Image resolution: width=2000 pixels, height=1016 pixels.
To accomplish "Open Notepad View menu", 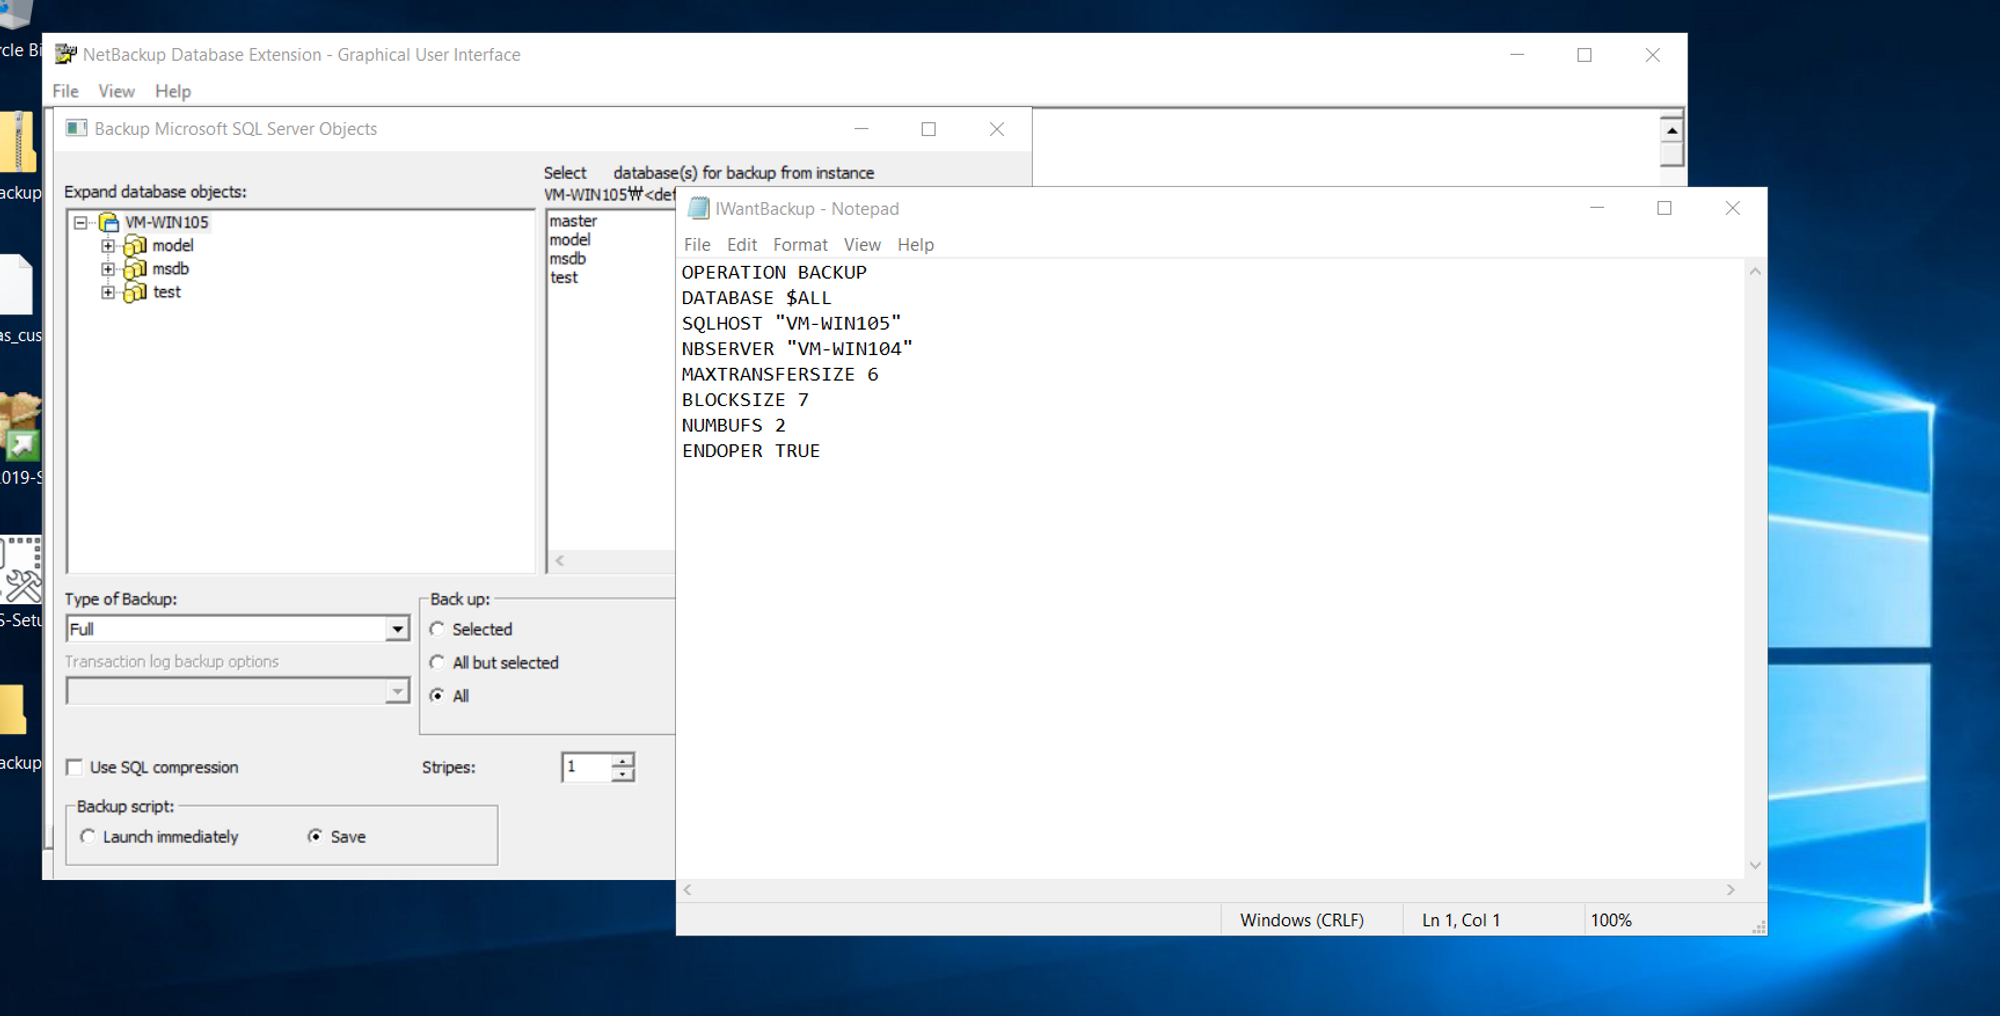I will (x=862, y=244).
